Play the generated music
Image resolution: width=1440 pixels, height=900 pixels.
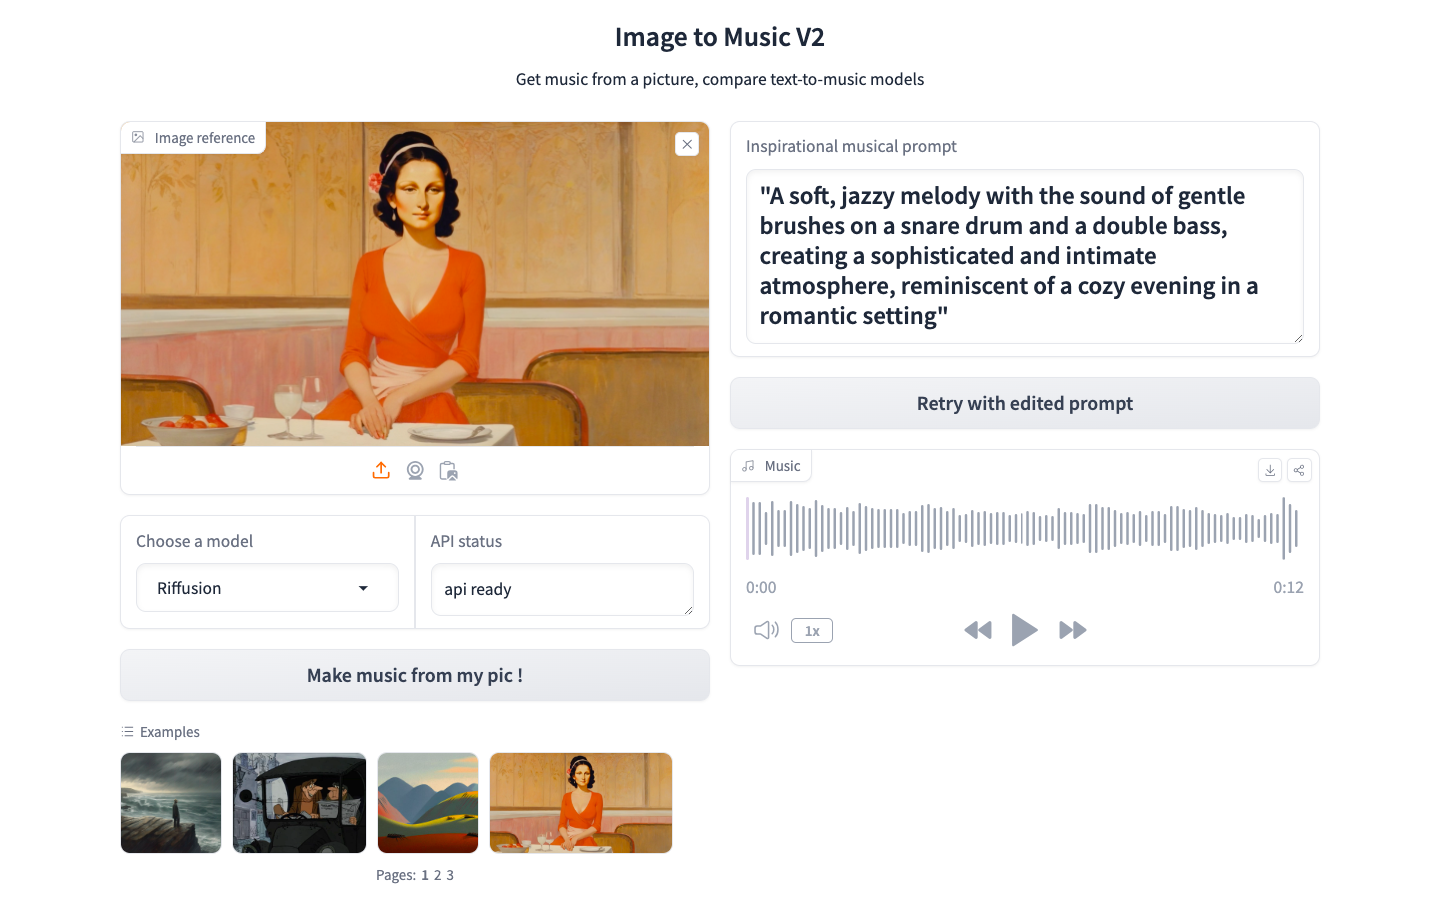1024,630
